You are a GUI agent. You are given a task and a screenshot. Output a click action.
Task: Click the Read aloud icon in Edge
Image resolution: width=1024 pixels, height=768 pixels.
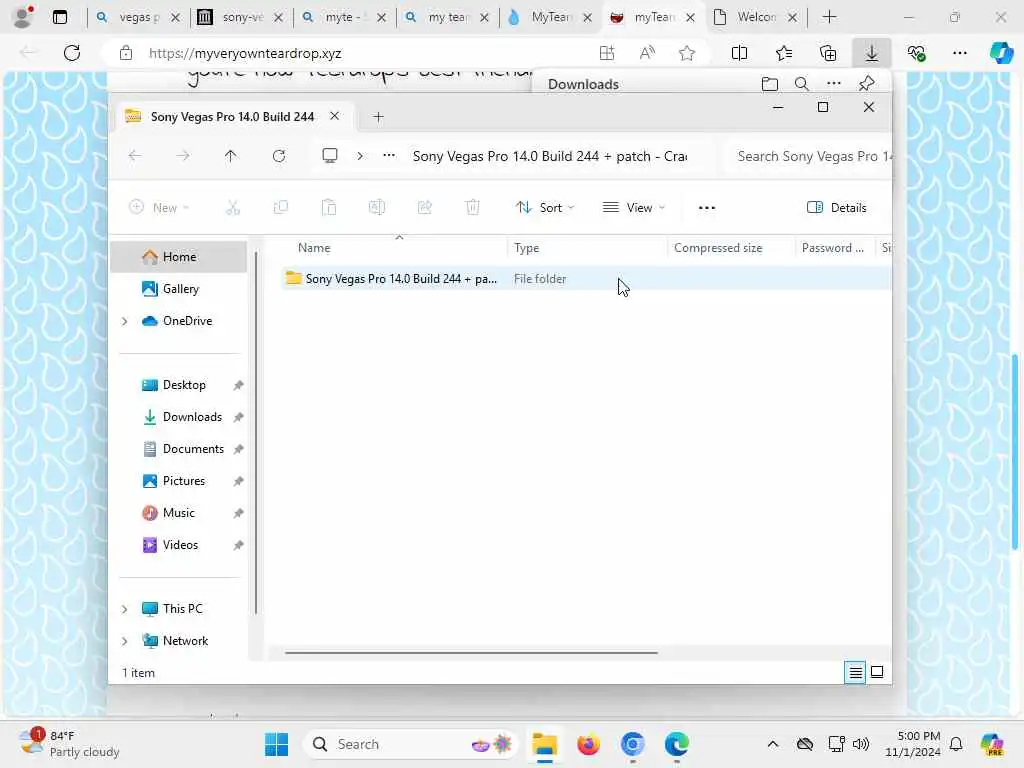[647, 54]
